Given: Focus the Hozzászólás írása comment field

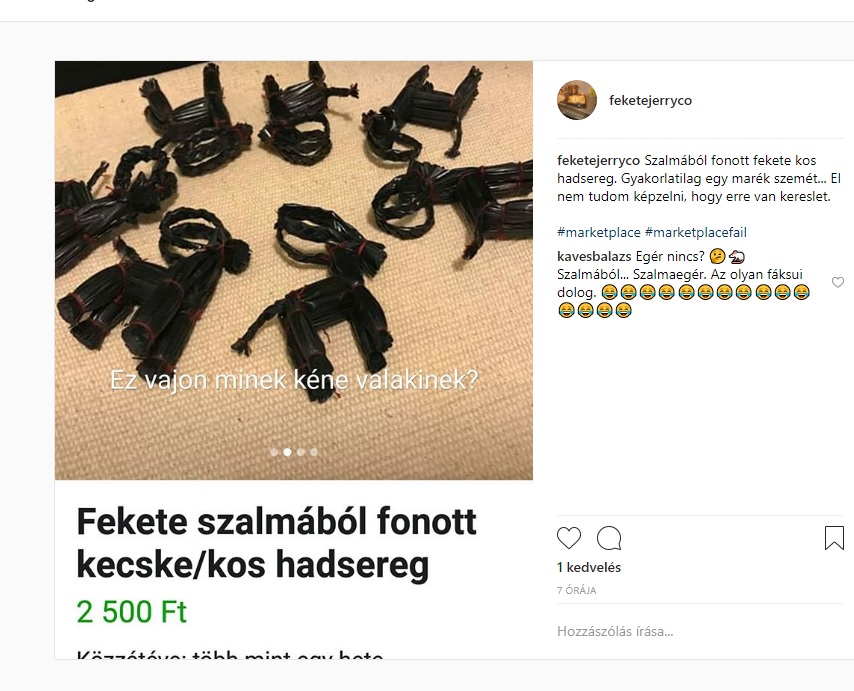Looking at the screenshot, I should tap(700, 632).
